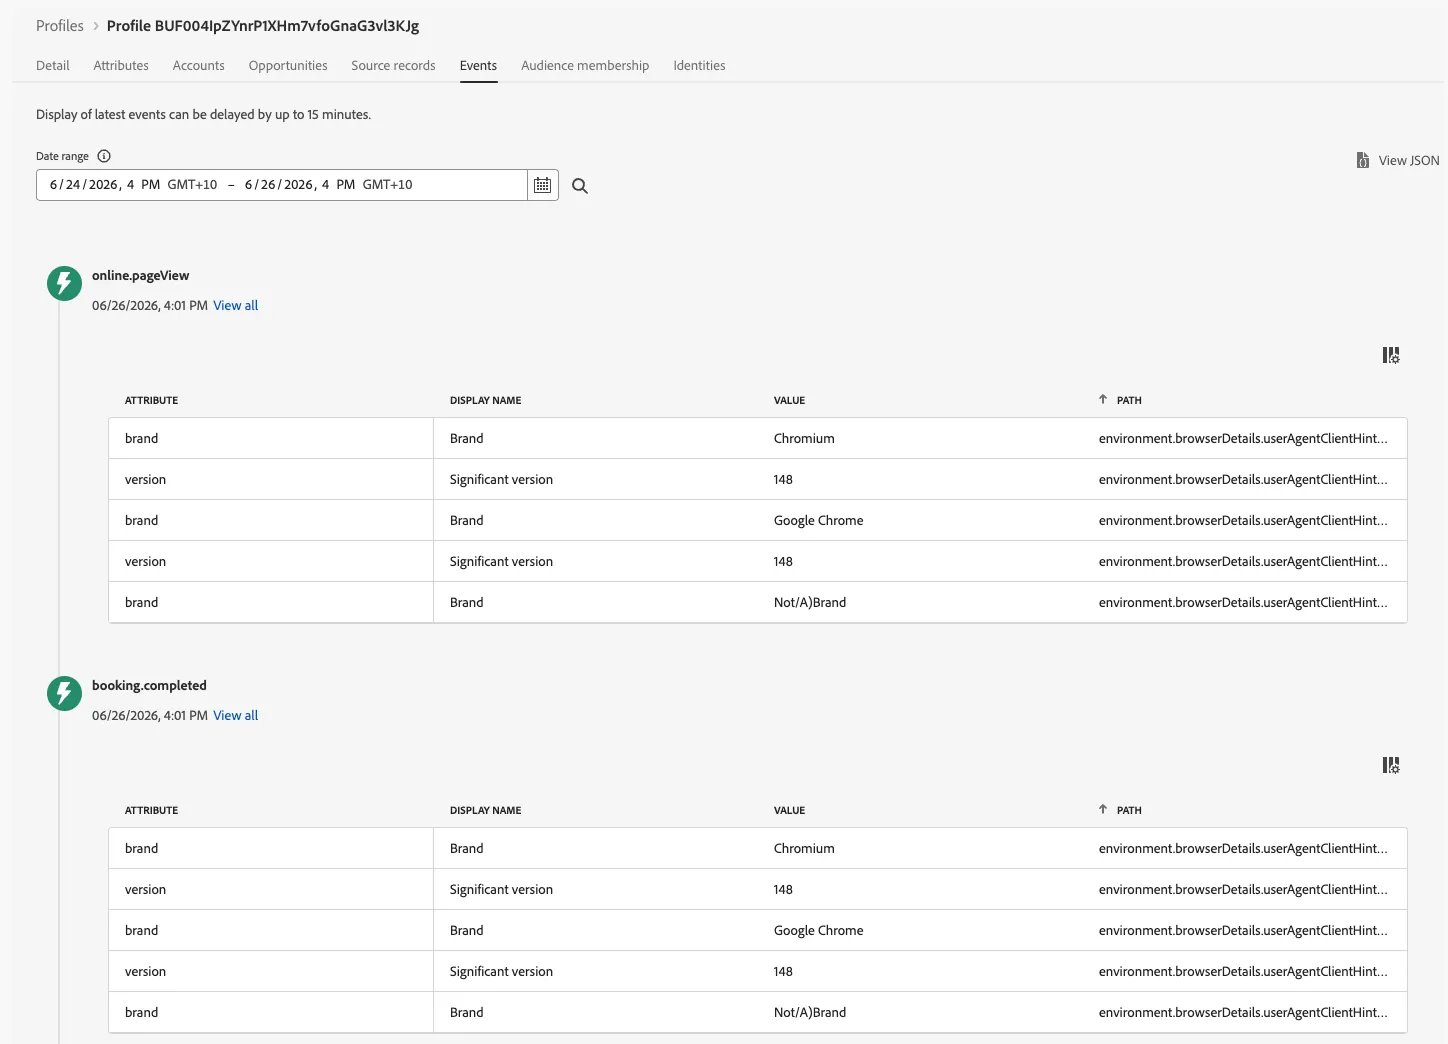This screenshot has width=1448, height=1044.
Task: Switch to the Detail tab
Action: pyautogui.click(x=53, y=65)
